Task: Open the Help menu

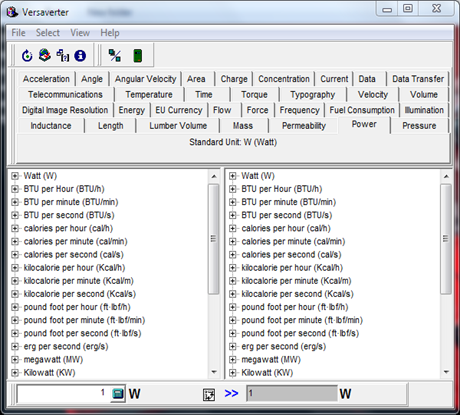Action: [110, 33]
